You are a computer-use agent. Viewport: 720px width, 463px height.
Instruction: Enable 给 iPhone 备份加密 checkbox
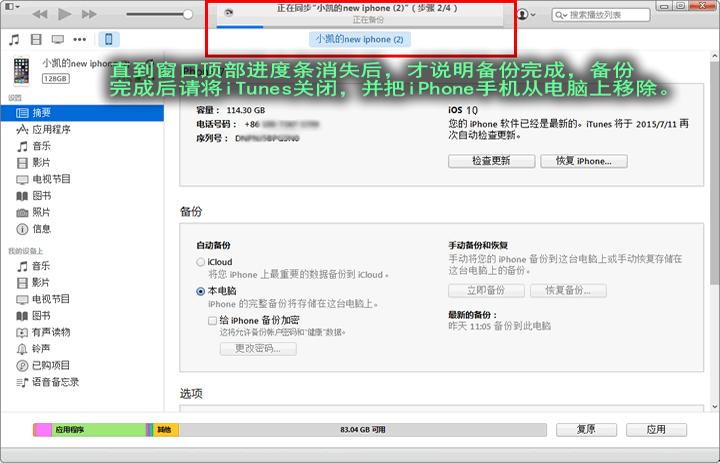[212, 321]
